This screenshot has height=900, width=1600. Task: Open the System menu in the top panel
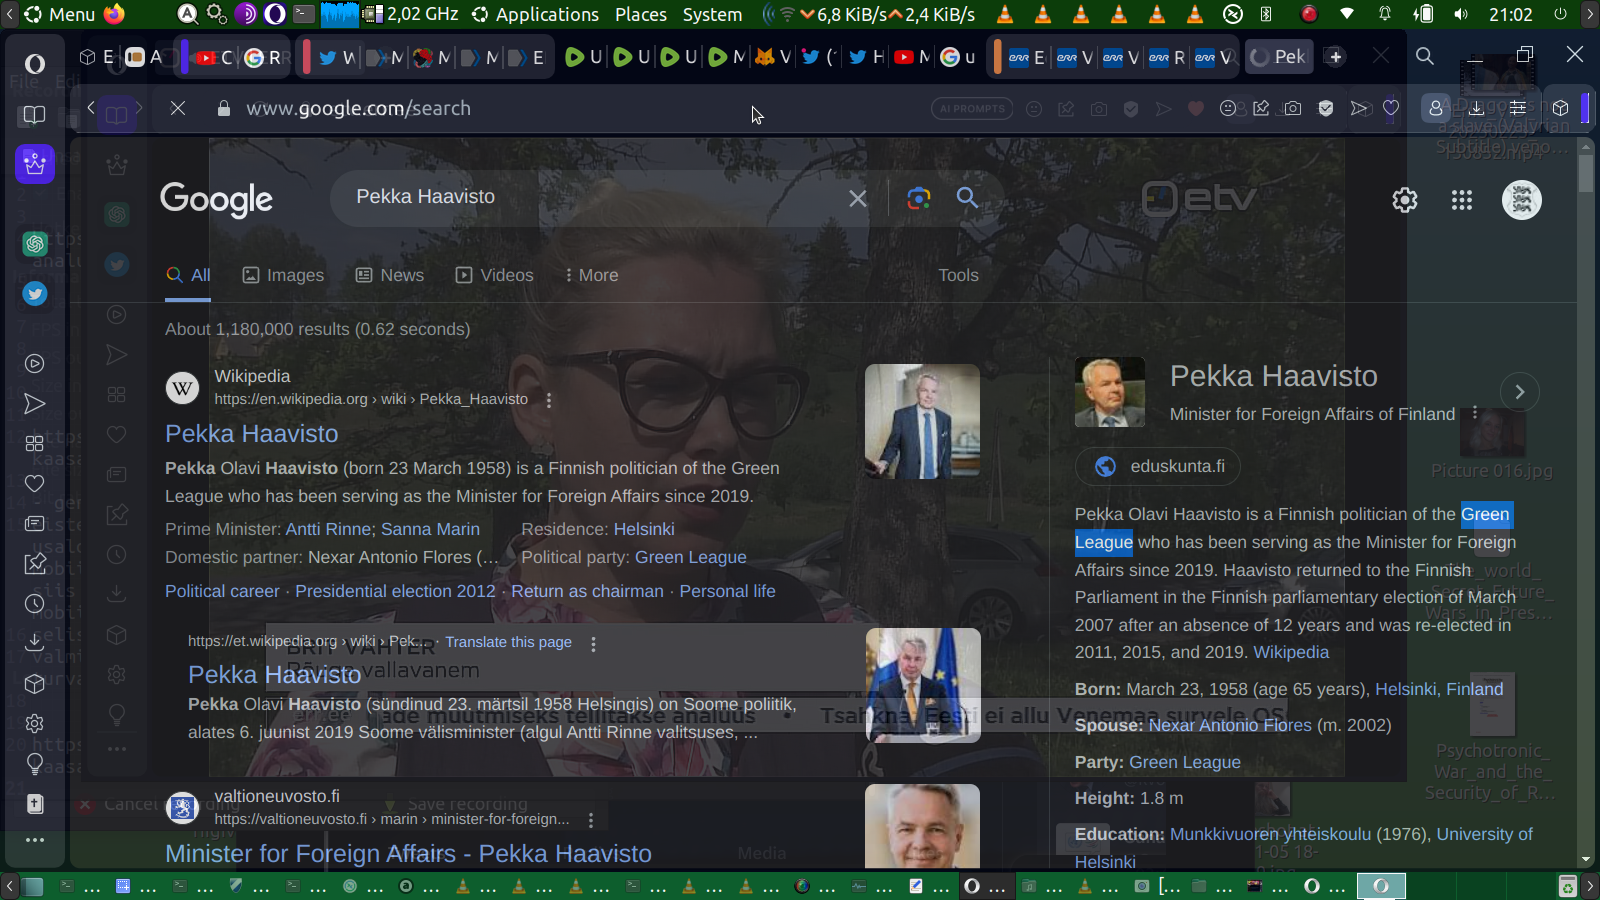[712, 14]
